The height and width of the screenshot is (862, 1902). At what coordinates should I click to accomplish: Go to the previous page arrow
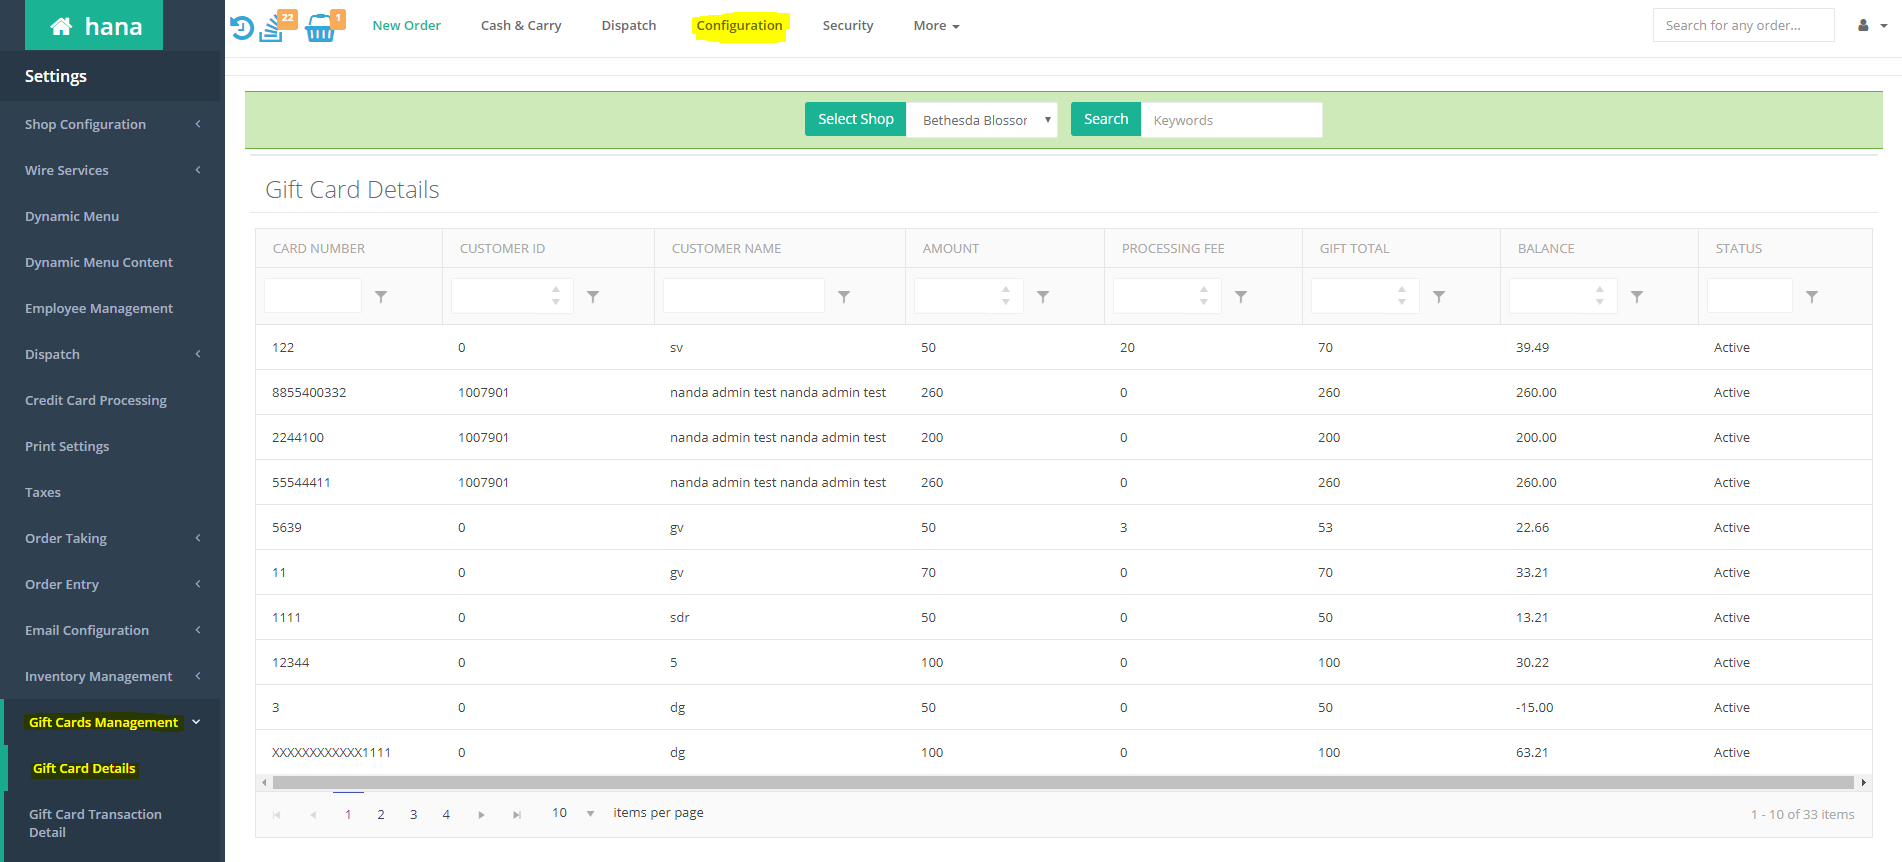[313, 815]
